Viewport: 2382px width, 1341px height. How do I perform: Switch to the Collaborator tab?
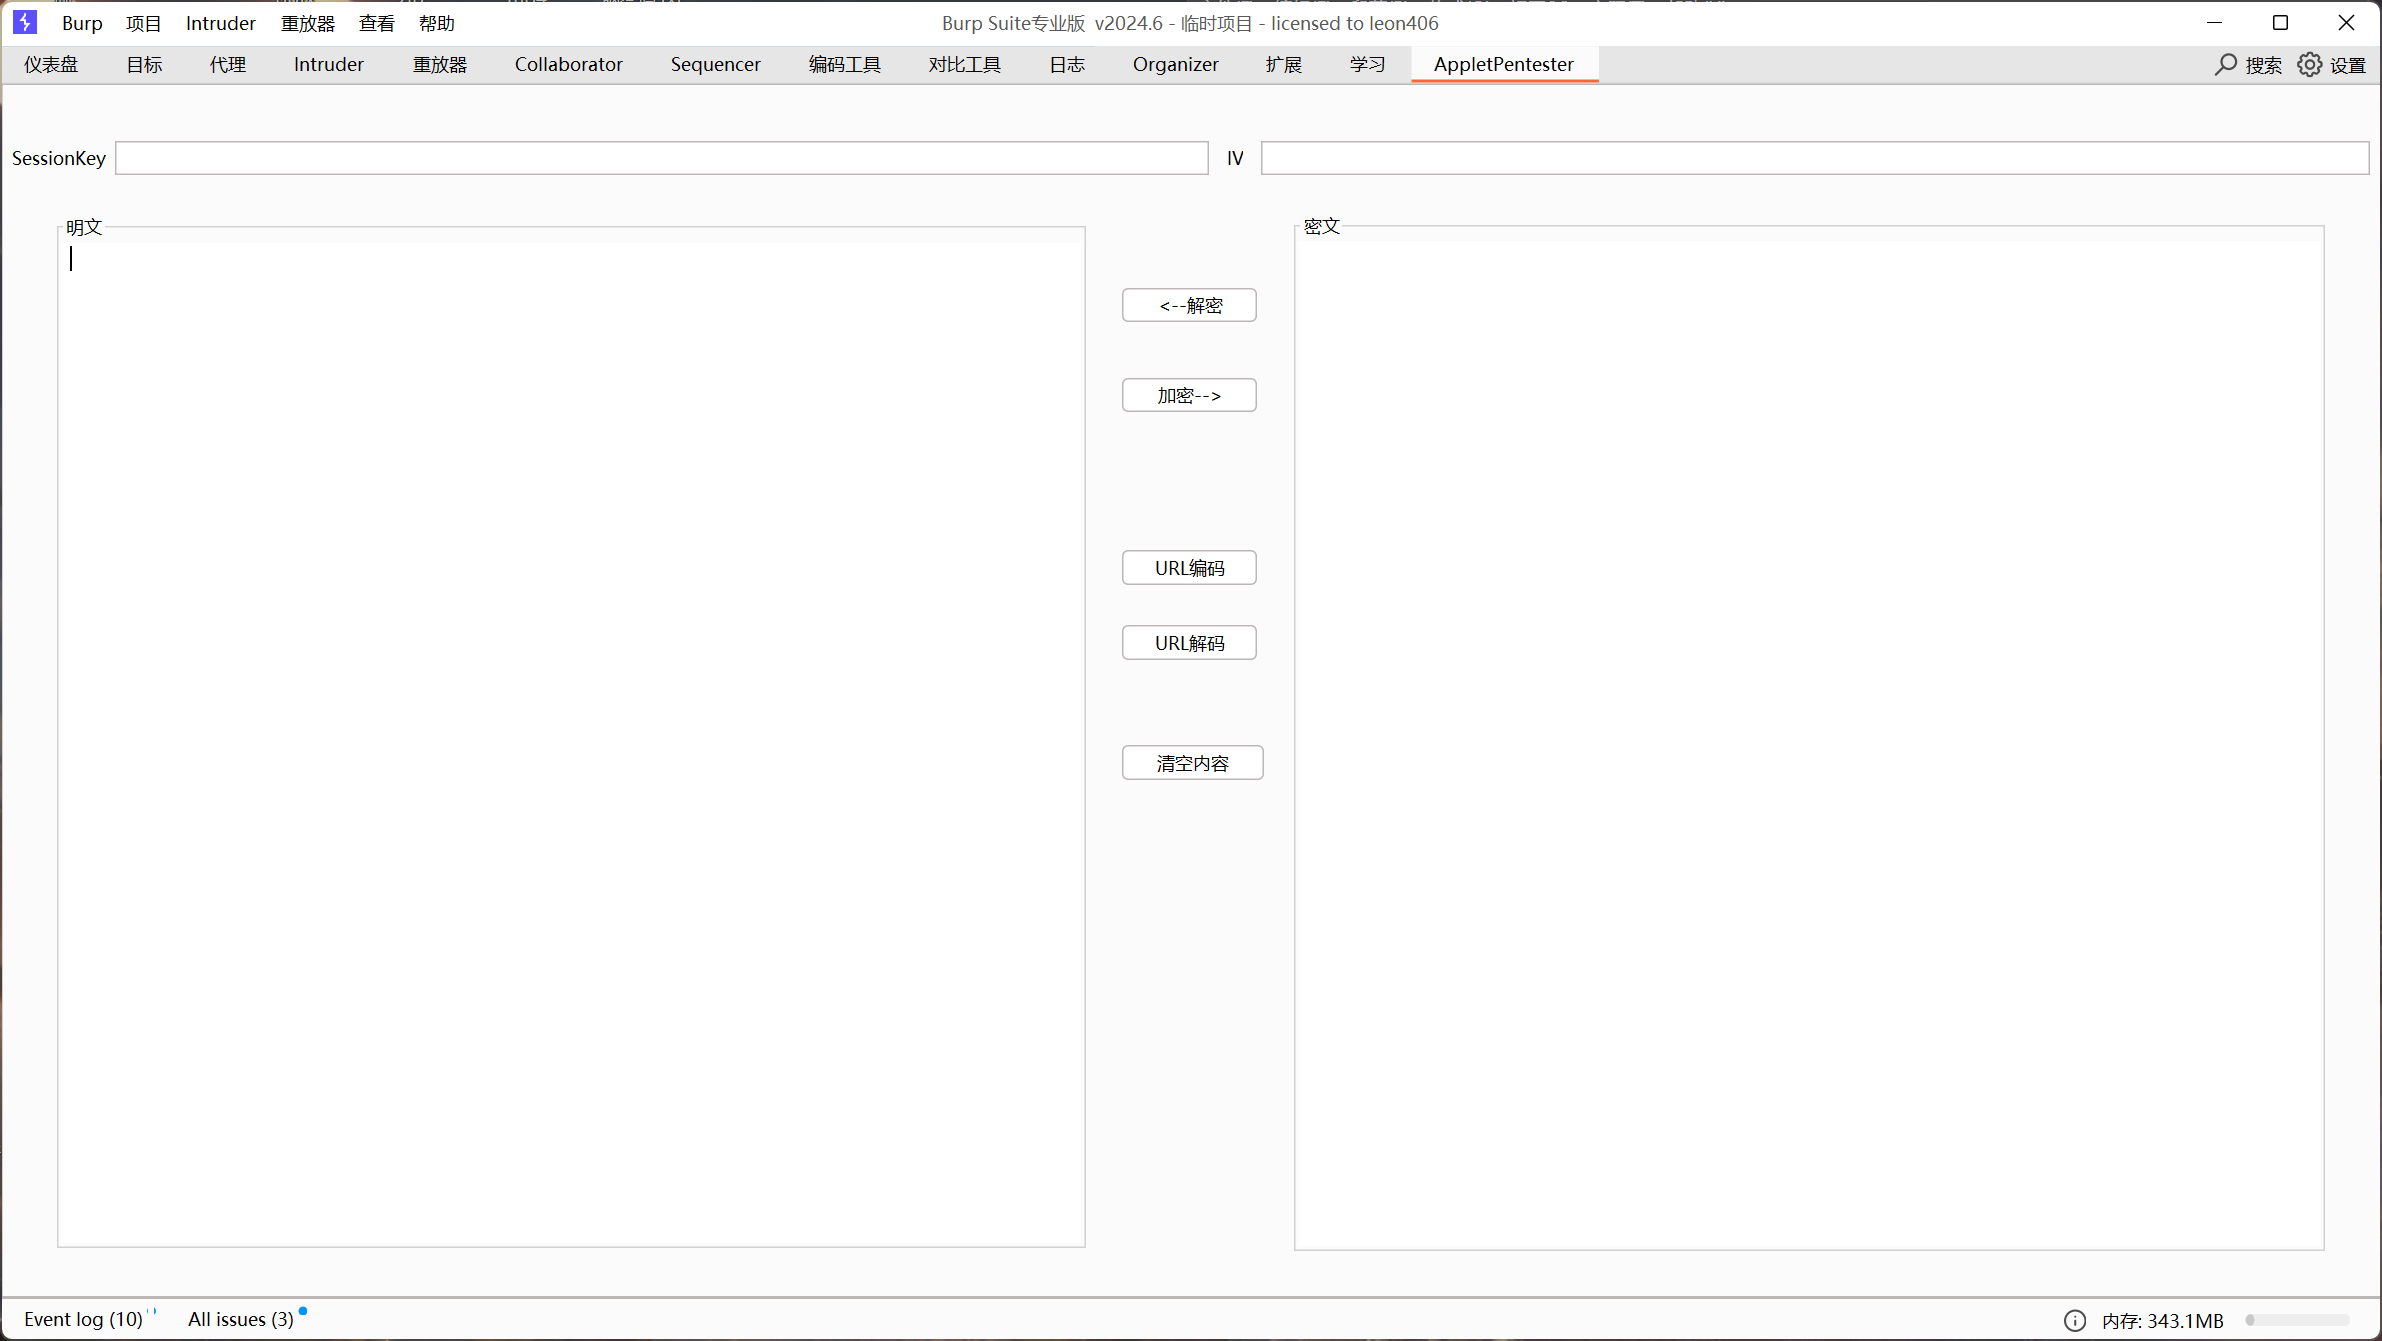tap(568, 65)
